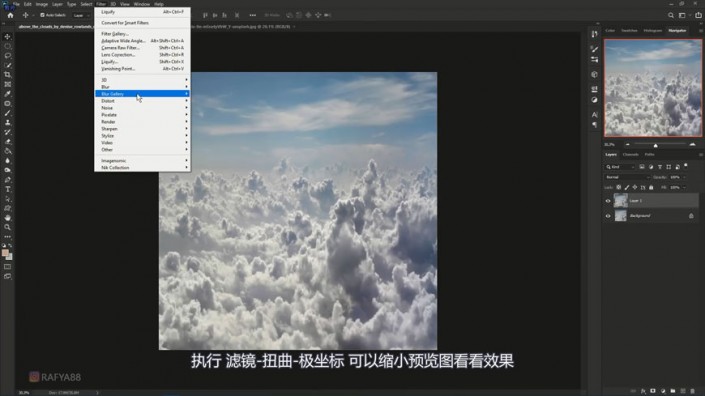Image resolution: width=705 pixels, height=396 pixels.
Task: Hide Layer 1 with its eye icon
Action: [x=608, y=201]
